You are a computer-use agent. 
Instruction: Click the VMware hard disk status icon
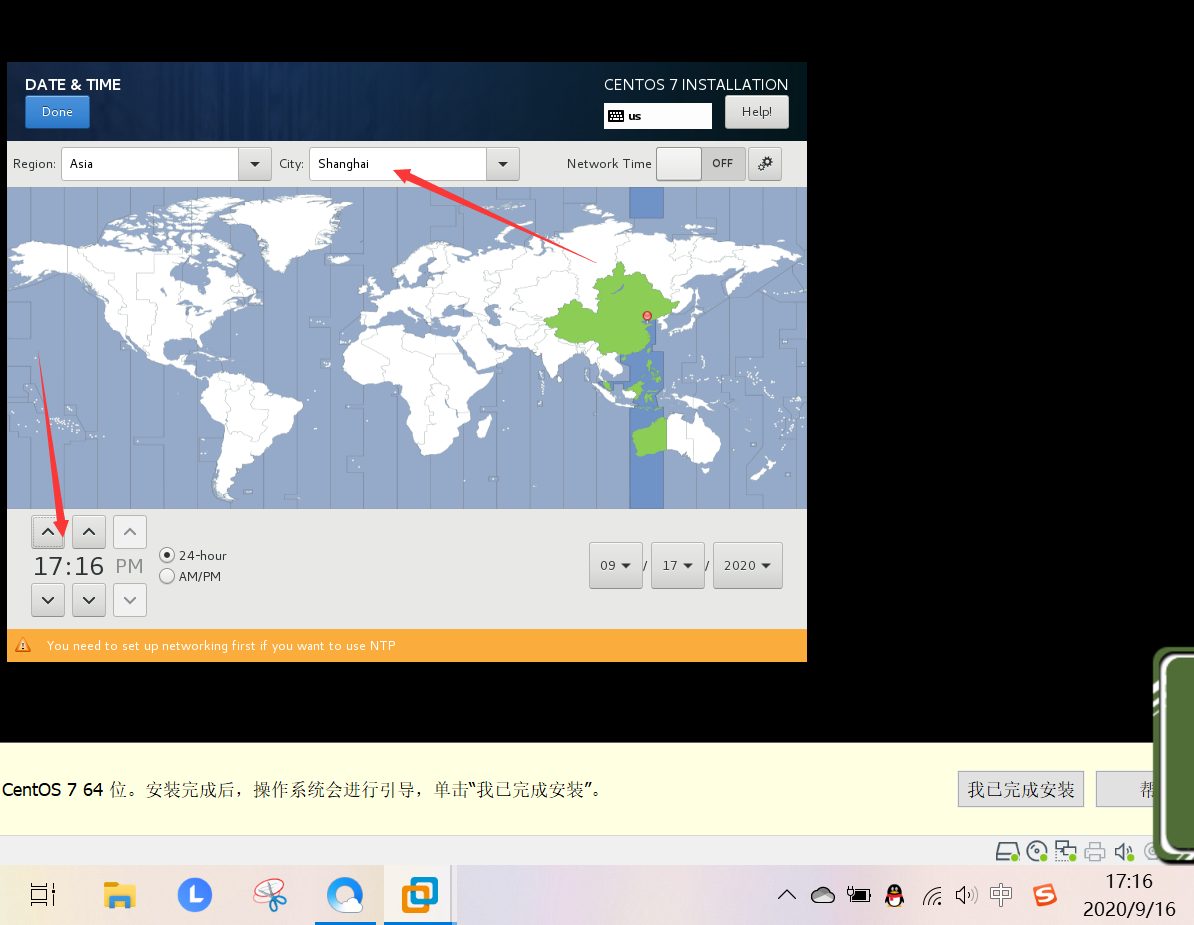[1008, 851]
